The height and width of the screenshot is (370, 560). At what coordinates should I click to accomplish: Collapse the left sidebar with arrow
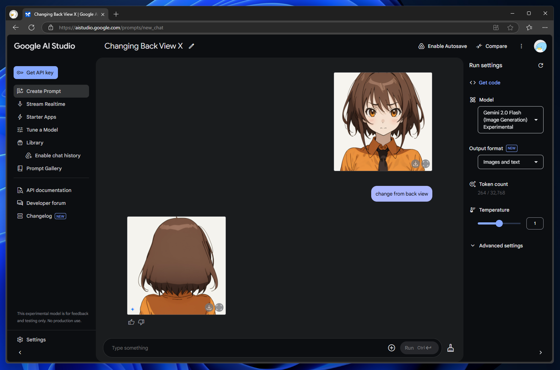[20, 352]
